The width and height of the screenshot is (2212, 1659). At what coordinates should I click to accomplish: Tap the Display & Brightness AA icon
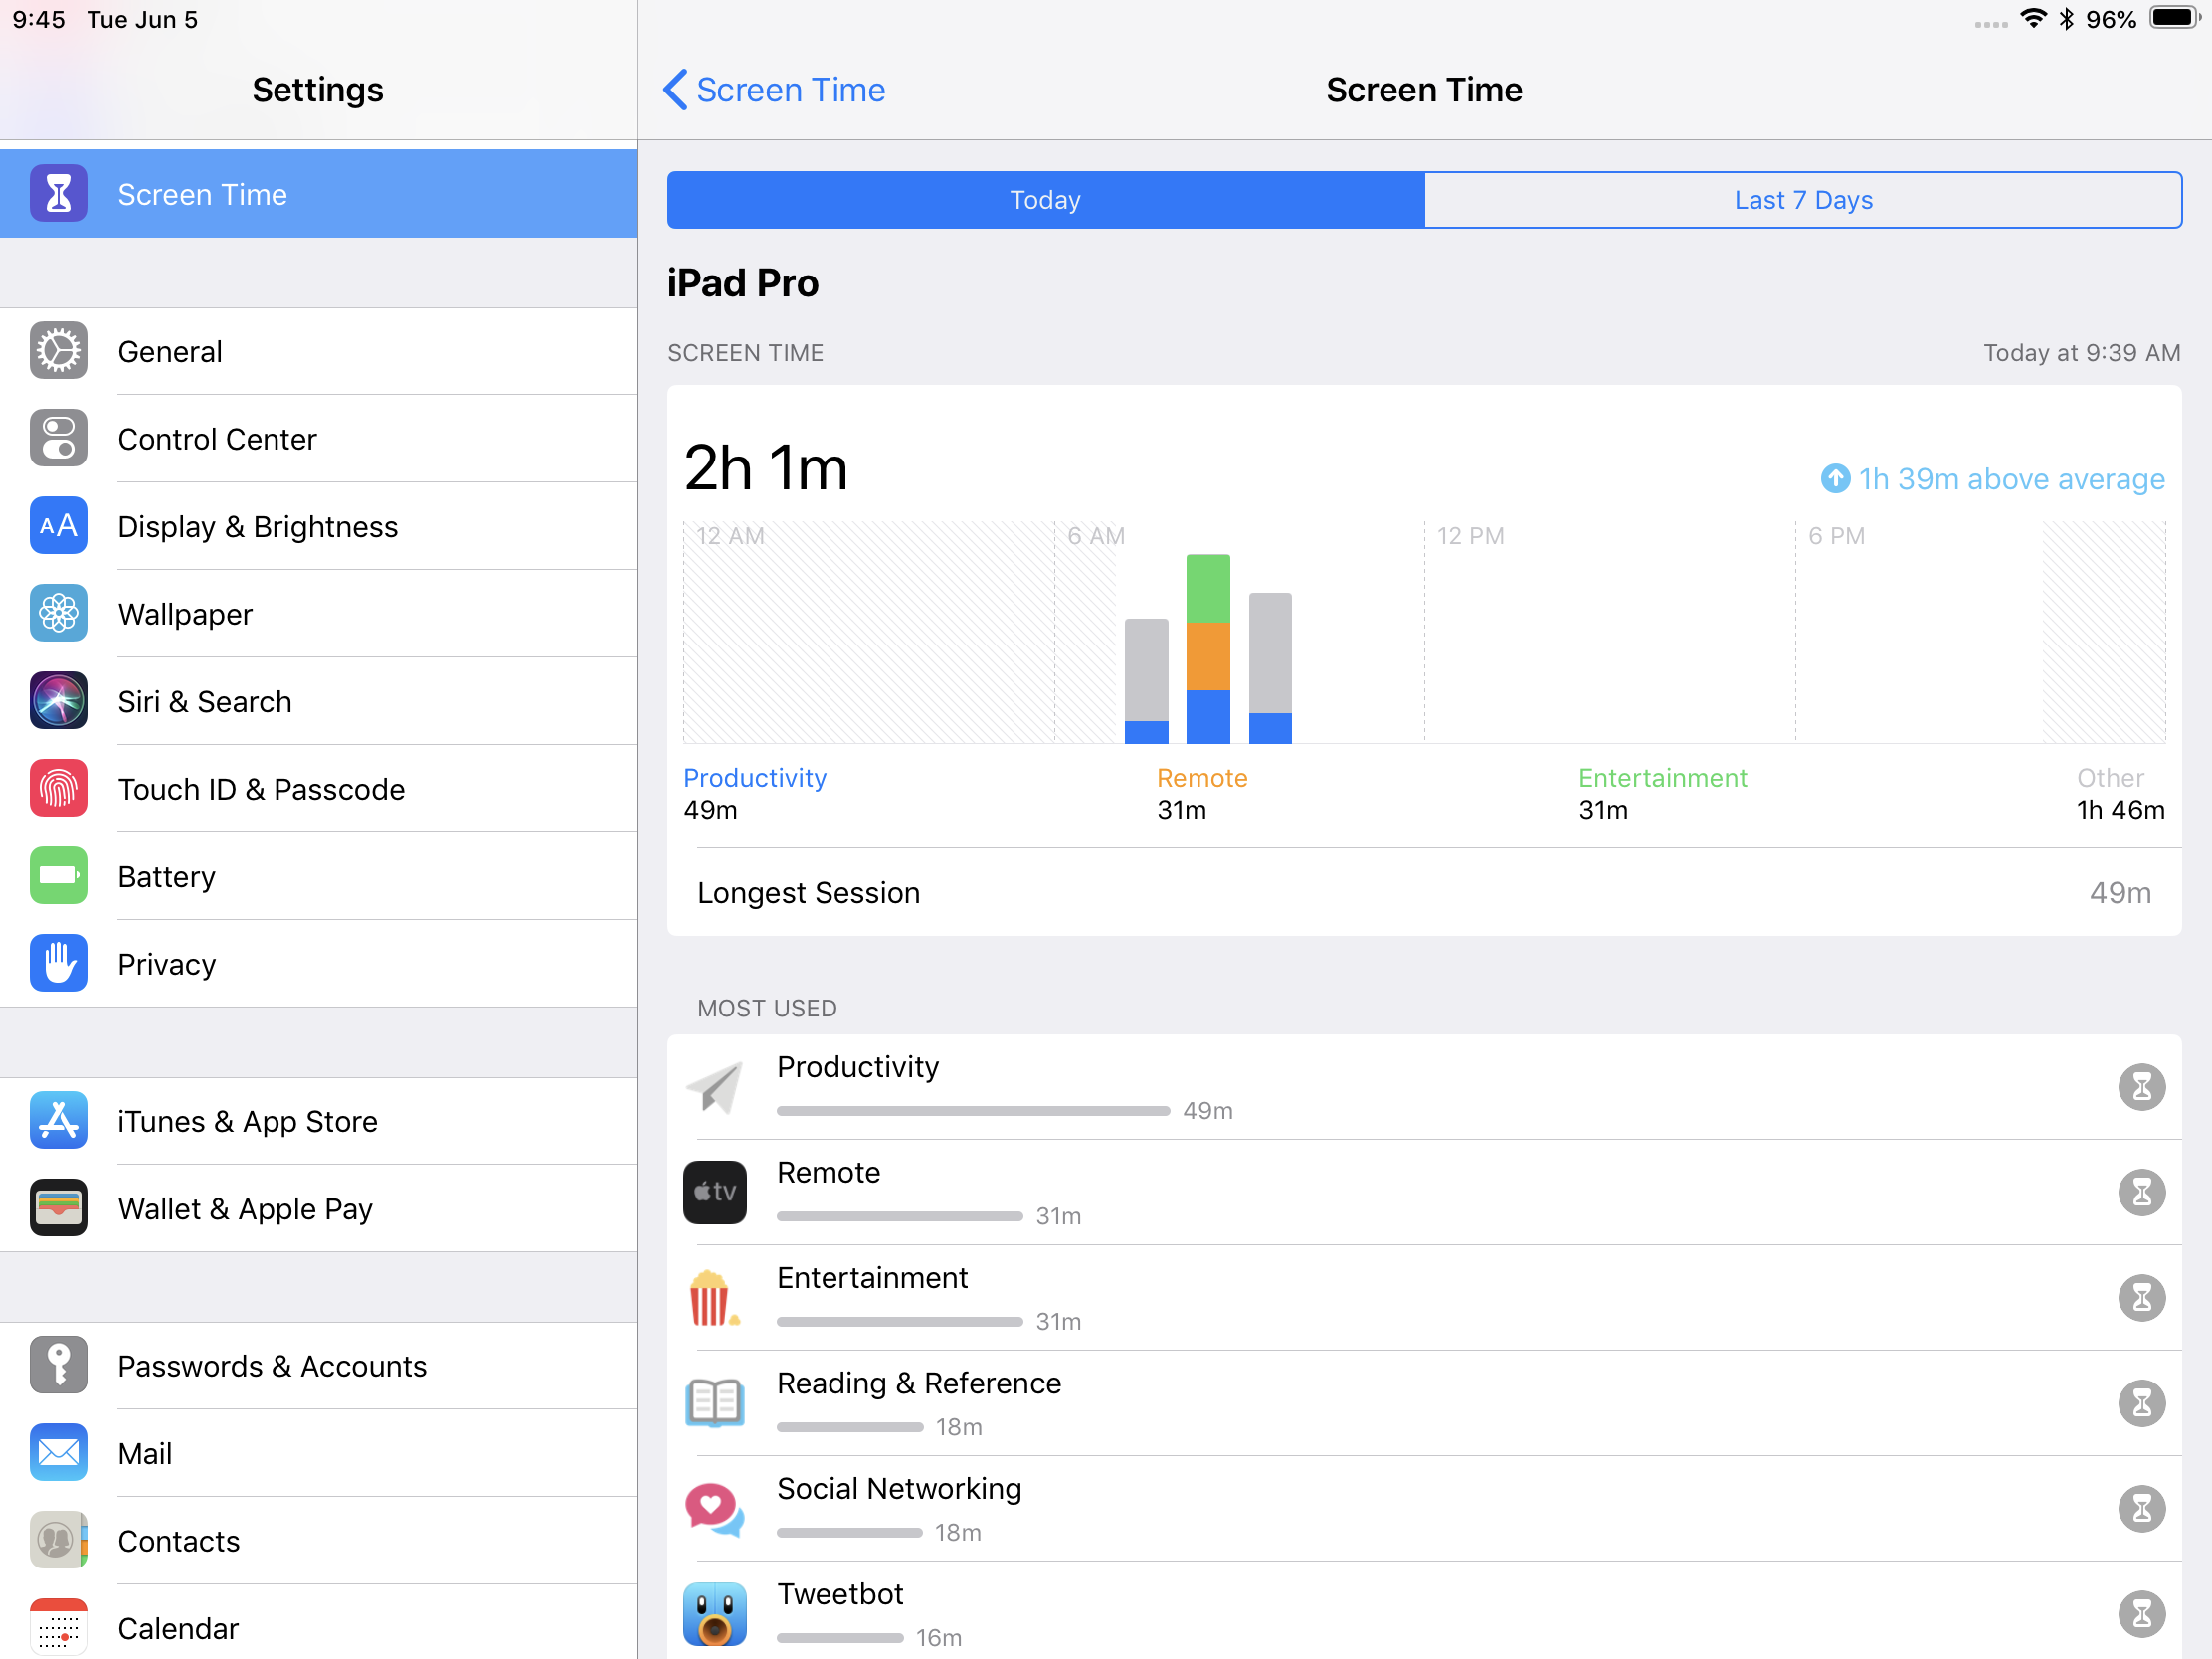[x=58, y=526]
